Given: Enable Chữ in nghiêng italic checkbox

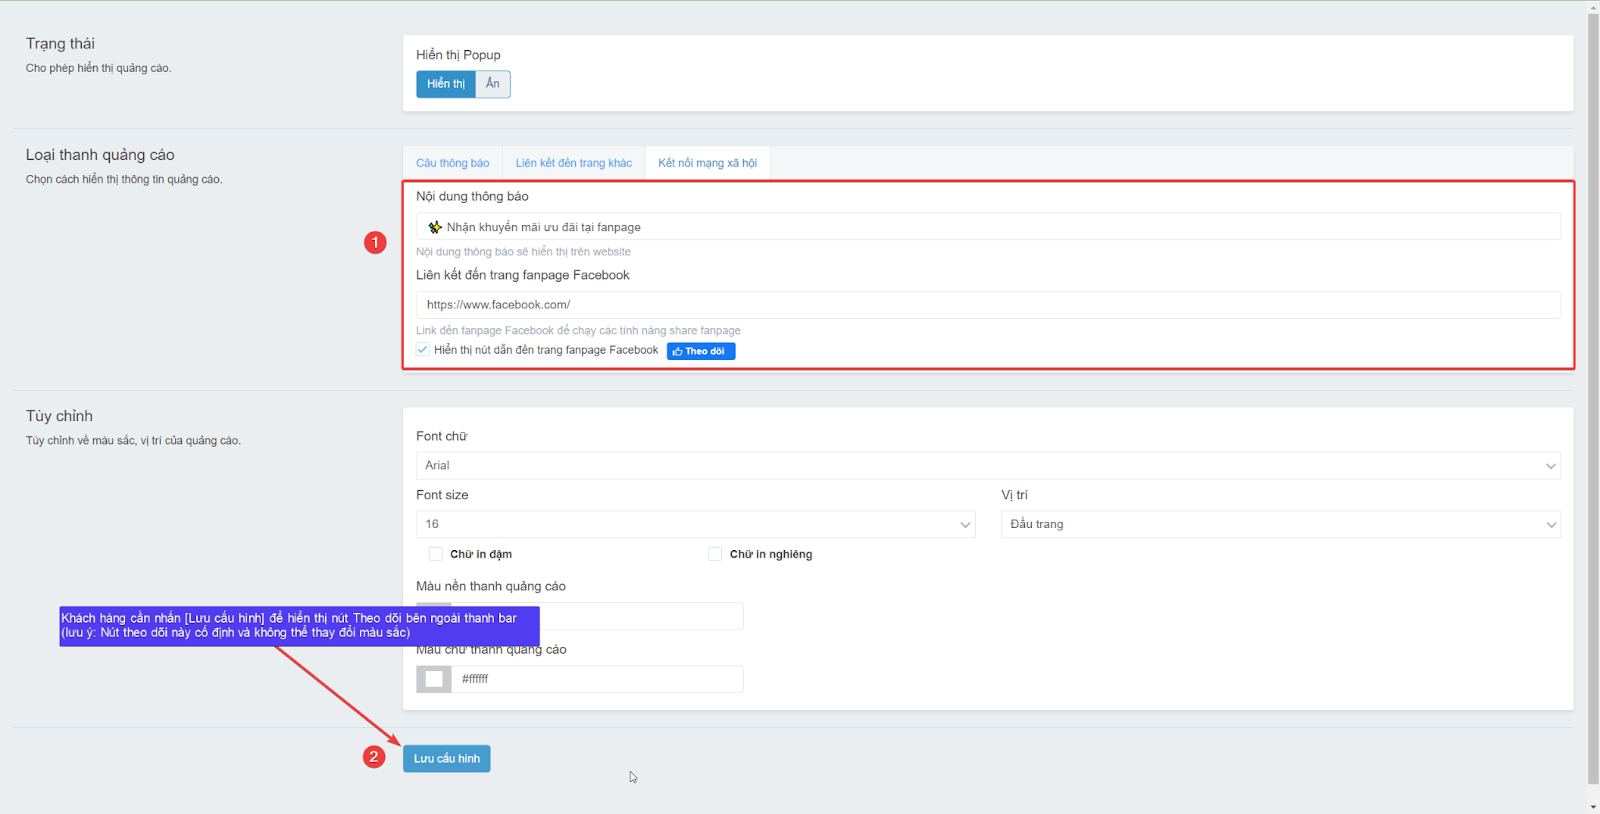Looking at the screenshot, I should [715, 554].
